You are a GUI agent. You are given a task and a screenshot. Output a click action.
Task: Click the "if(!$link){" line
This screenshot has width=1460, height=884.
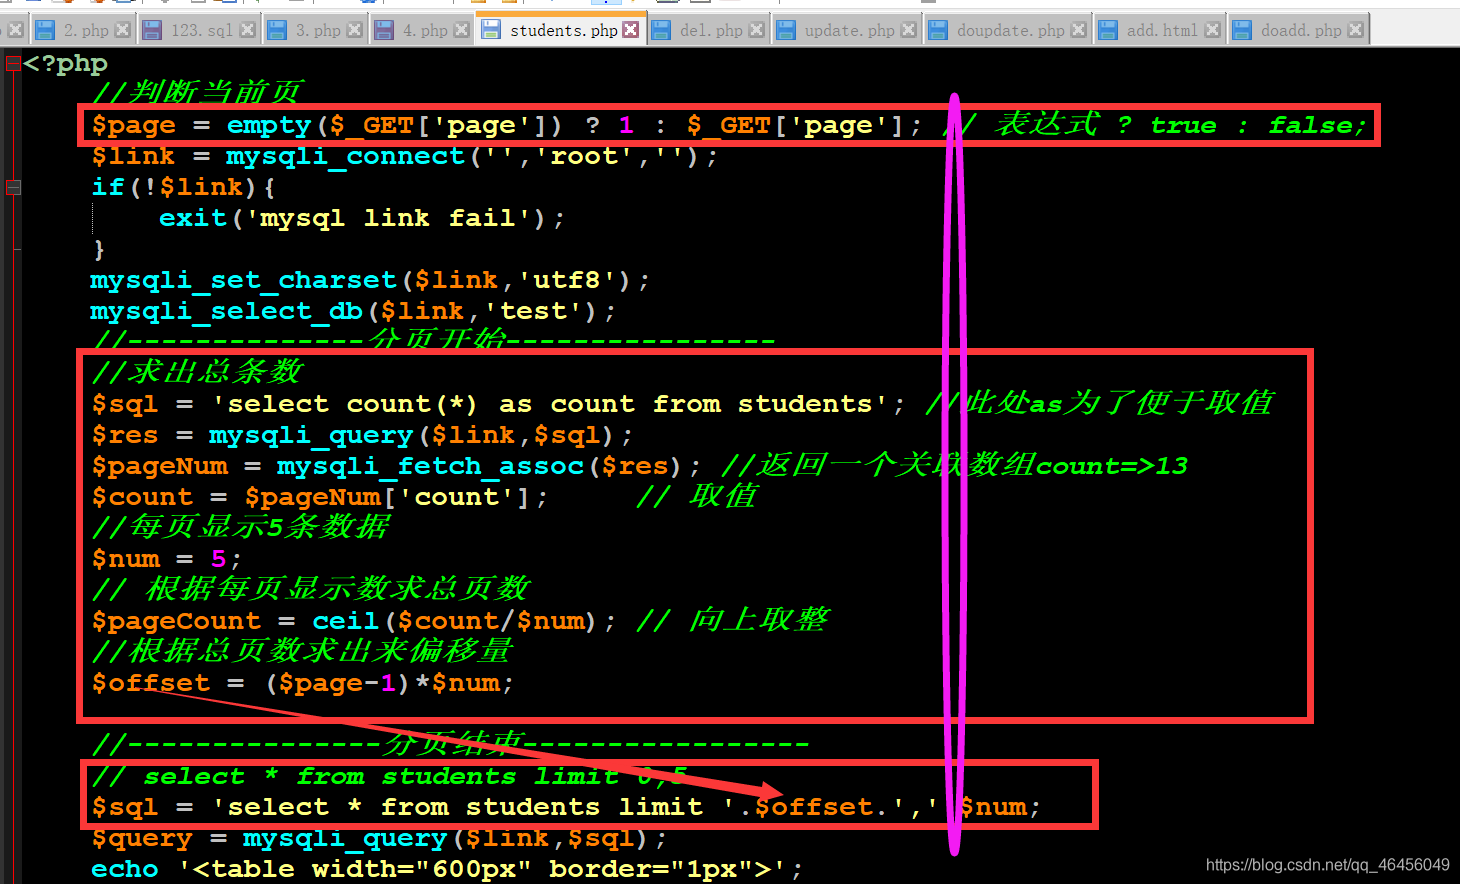click(183, 187)
